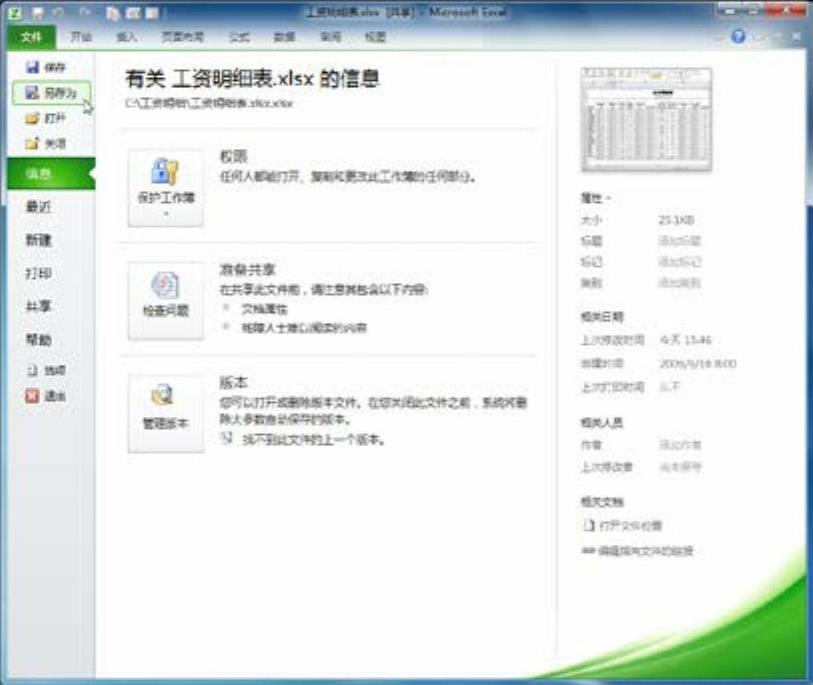Click the 创建时间 (Created) date value
Screen dimensions: 813x685
click(697, 364)
